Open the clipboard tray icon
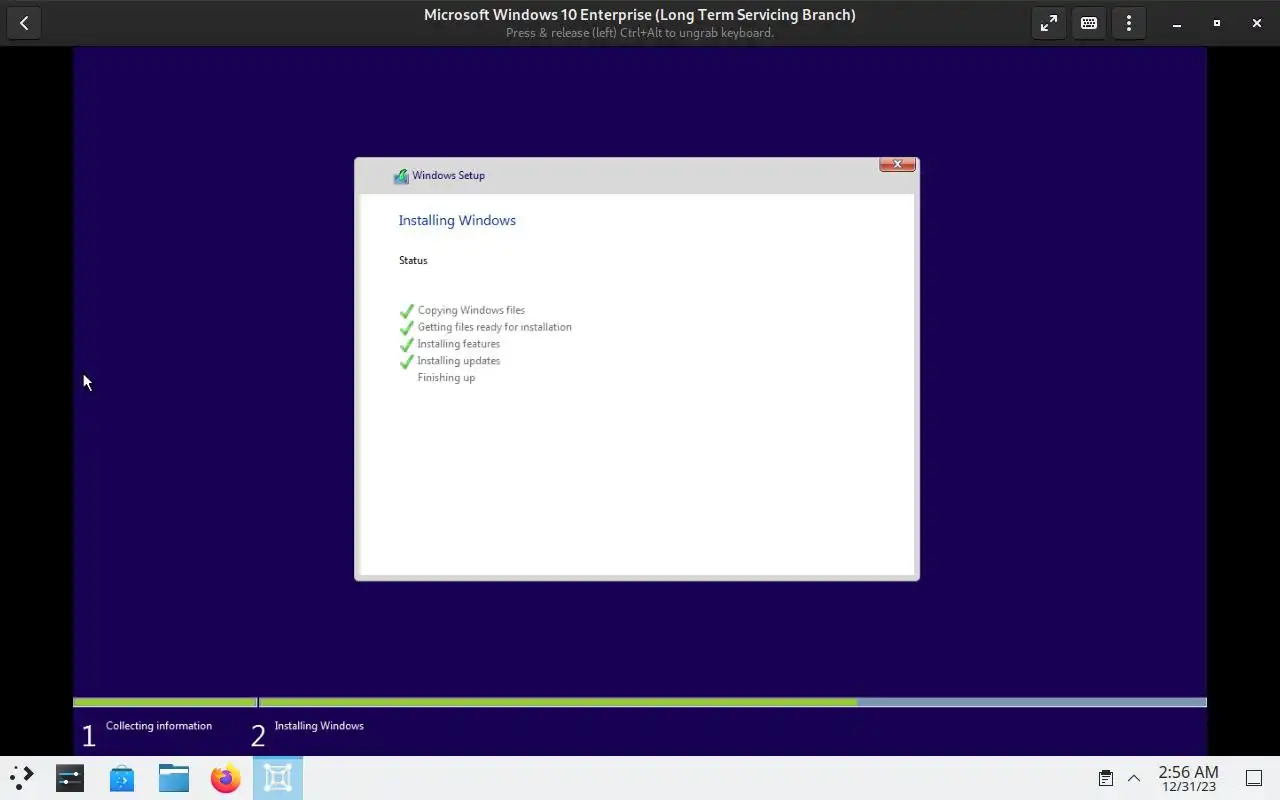 point(1106,778)
